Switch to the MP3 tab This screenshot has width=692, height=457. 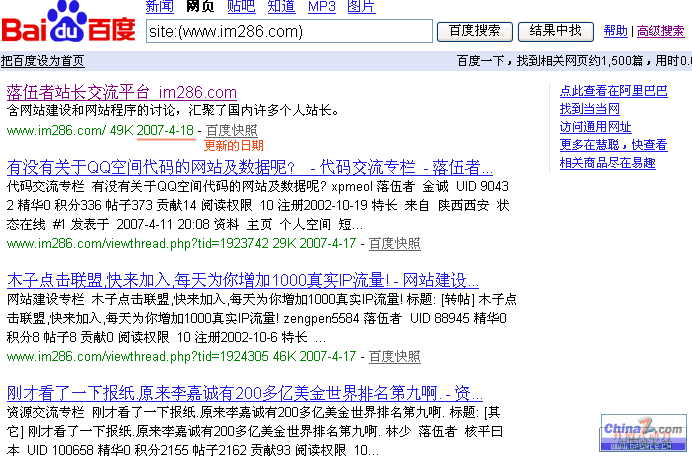(x=322, y=6)
